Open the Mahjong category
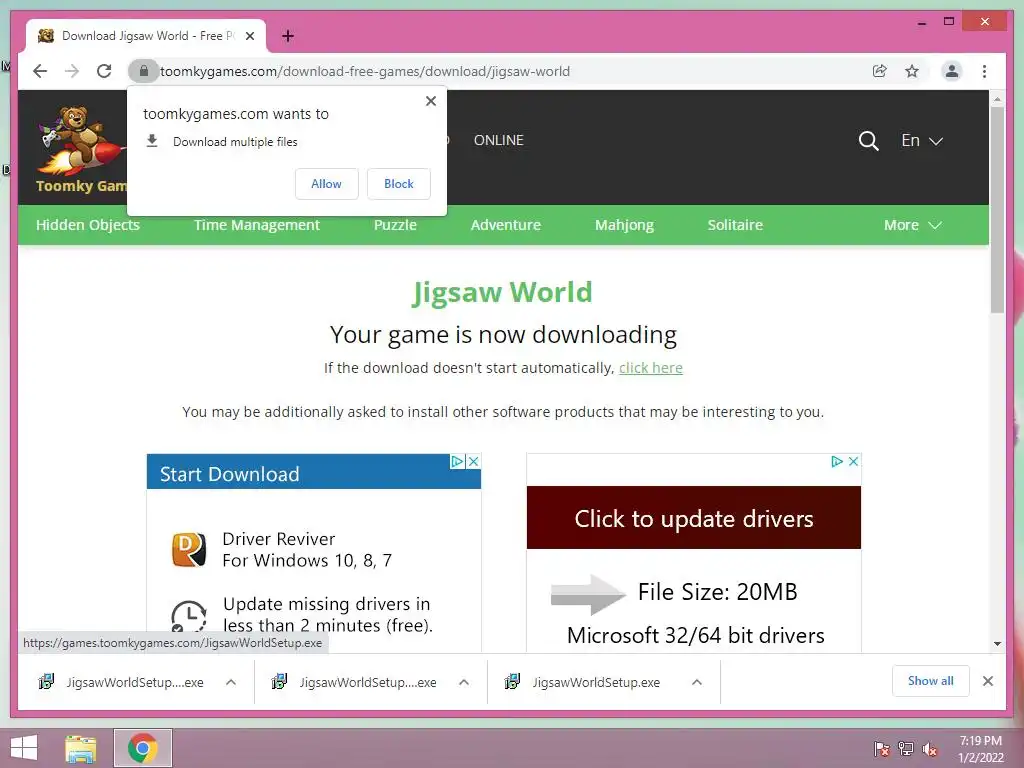This screenshot has height=768, width=1024. pos(624,225)
